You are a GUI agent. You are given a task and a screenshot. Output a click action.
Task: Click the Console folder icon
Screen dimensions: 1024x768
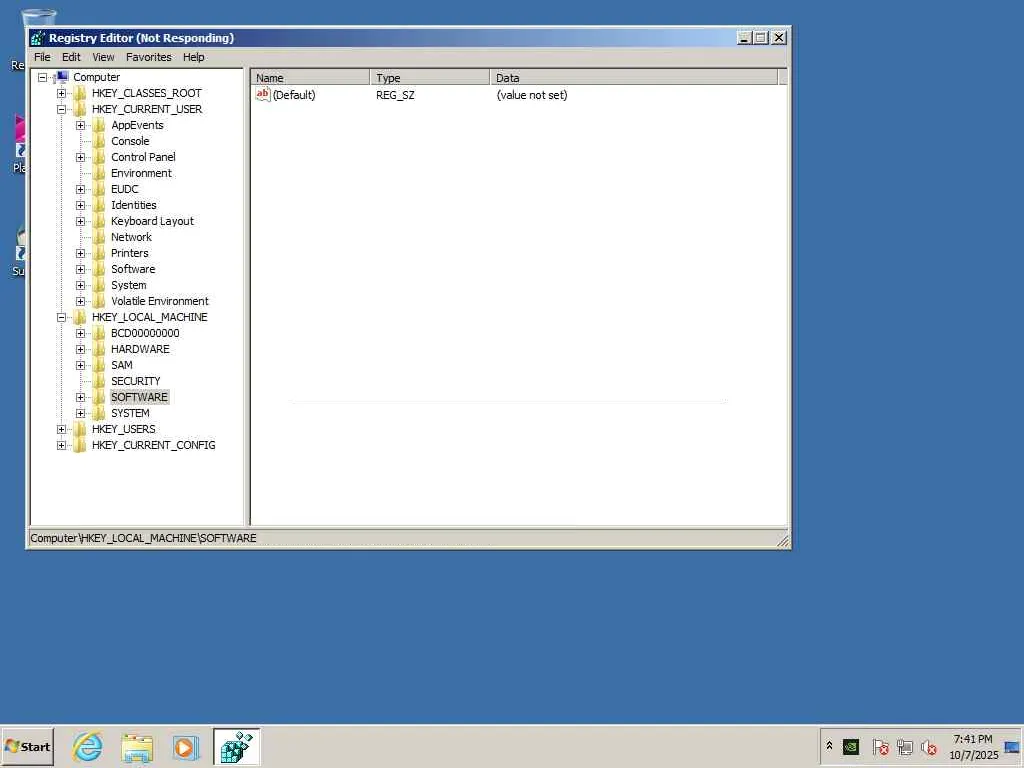tap(99, 141)
